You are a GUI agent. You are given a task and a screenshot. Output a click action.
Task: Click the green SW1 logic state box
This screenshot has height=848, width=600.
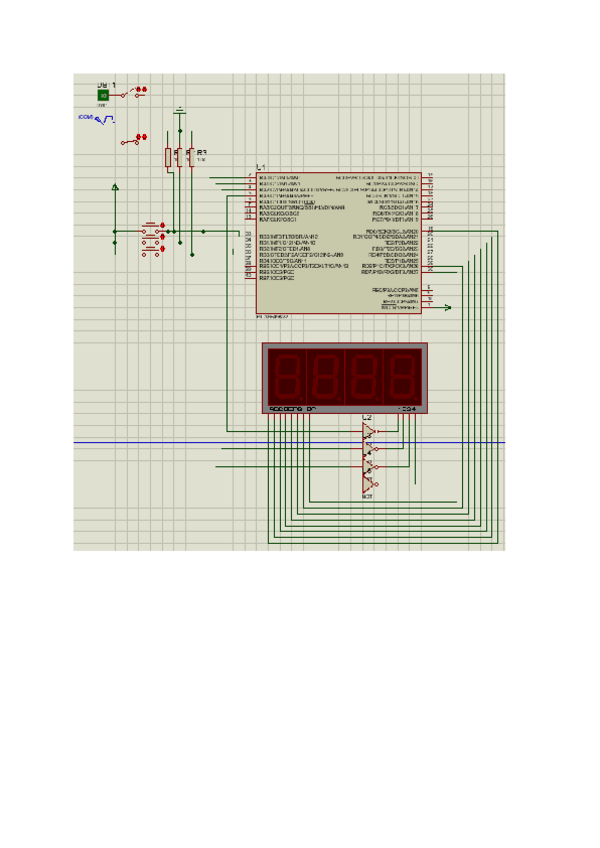(102, 96)
